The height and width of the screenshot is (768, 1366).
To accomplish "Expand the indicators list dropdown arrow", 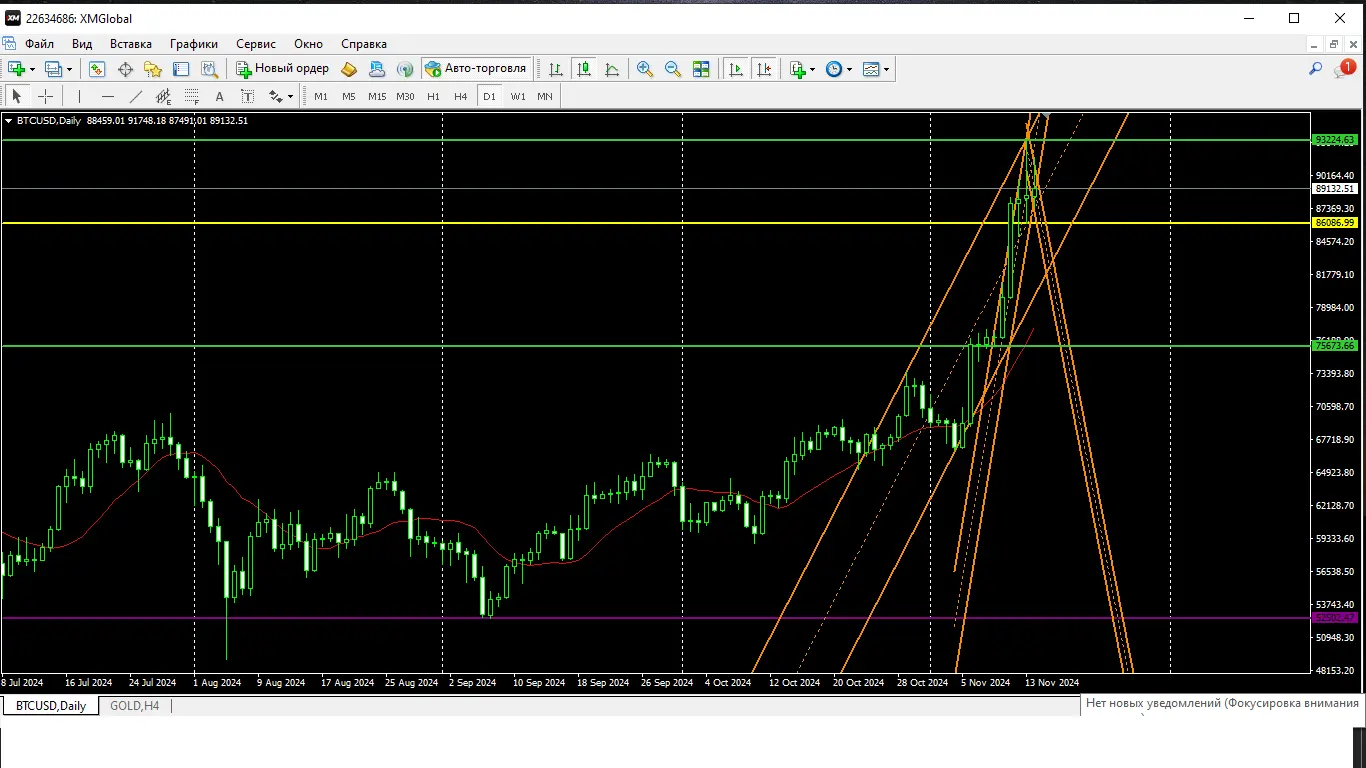I will click(x=812, y=69).
